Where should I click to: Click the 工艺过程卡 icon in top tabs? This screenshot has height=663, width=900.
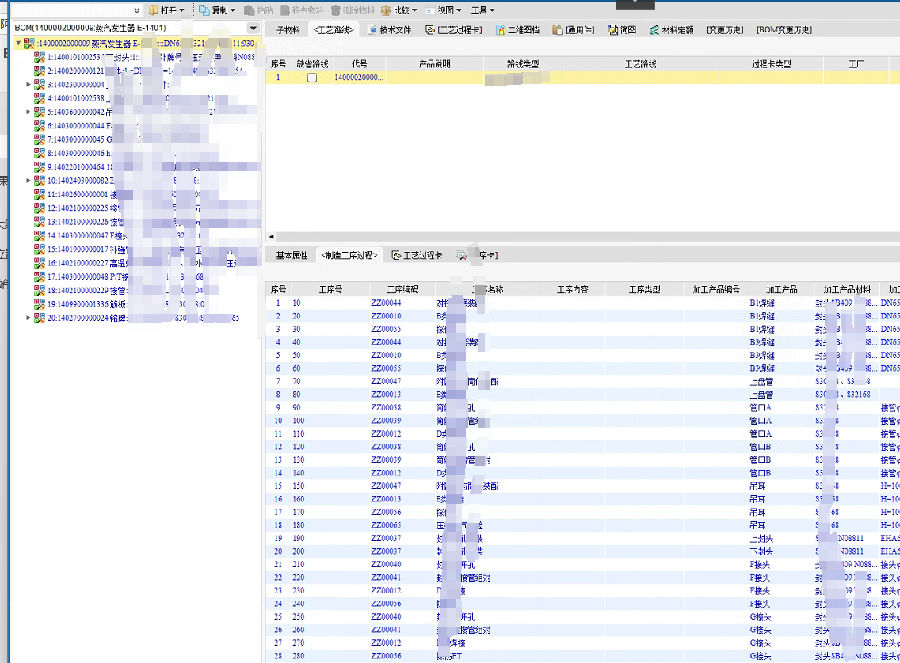[430, 30]
